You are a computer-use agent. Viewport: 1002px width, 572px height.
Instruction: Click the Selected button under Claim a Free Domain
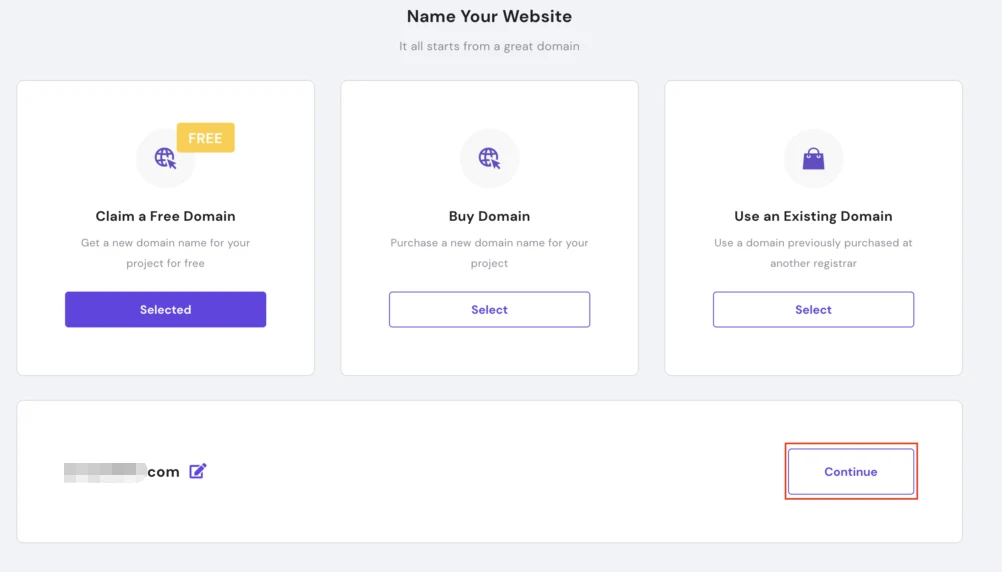(x=166, y=309)
